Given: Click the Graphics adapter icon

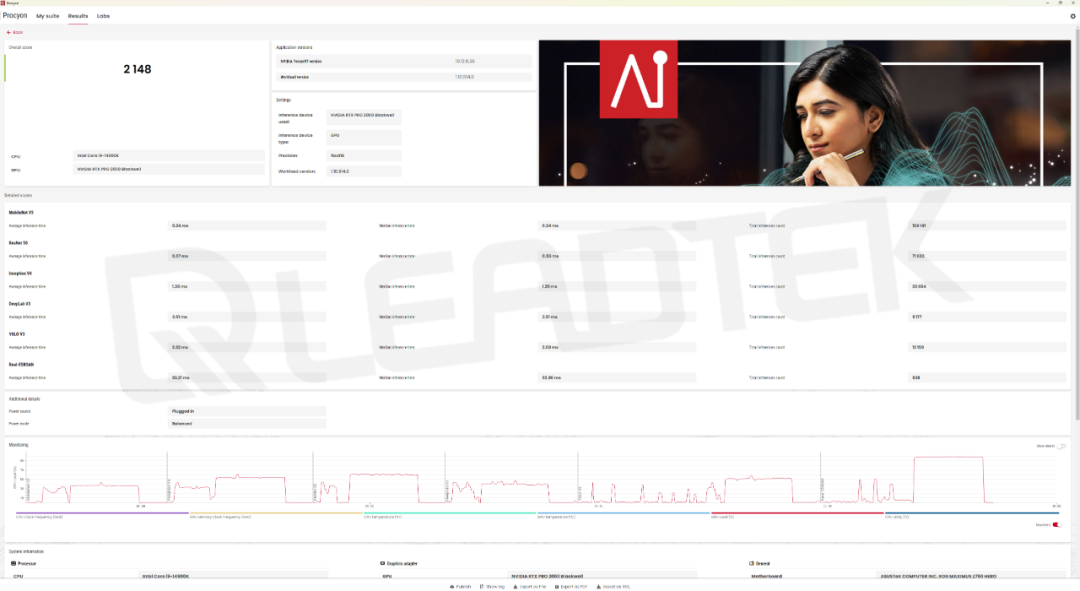Looking at the screenshot, I should tap(382, 563).
